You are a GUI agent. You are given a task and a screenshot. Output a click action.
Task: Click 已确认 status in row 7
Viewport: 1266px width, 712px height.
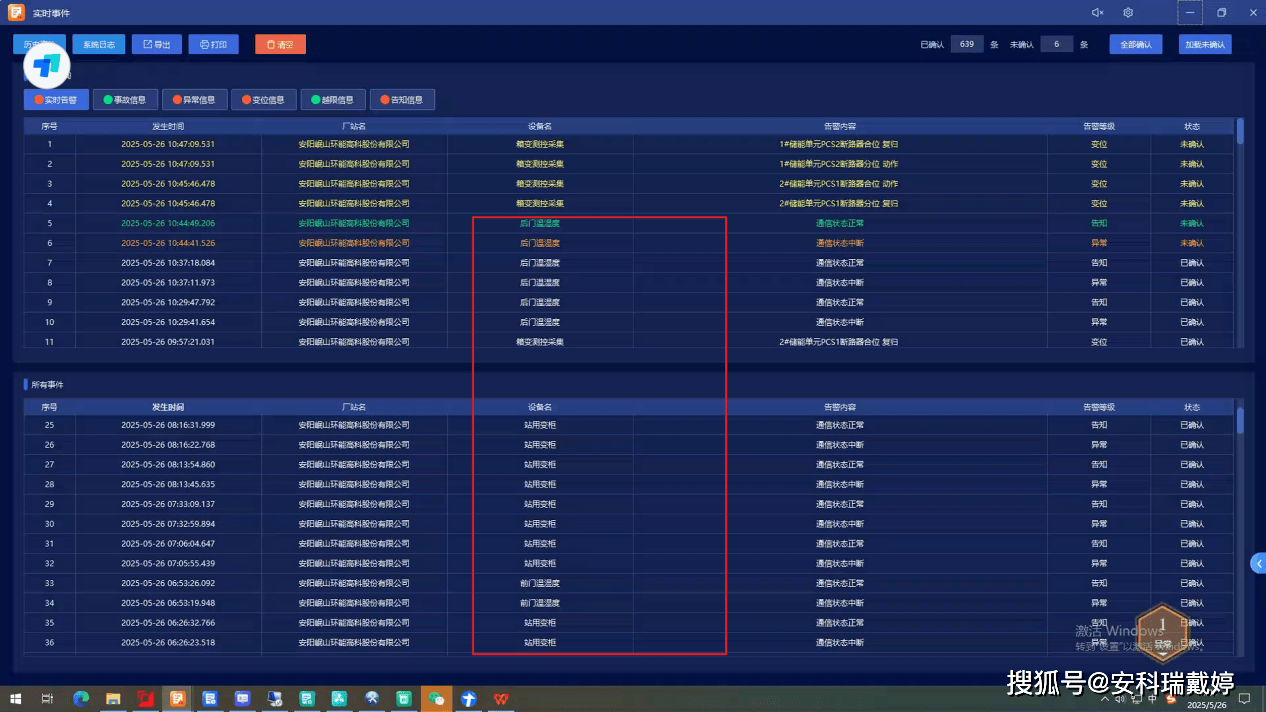[1192, 263]
